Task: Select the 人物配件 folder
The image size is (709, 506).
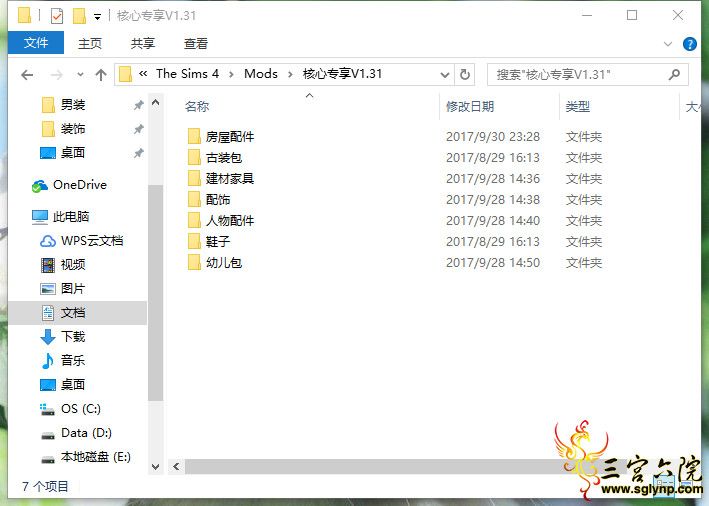Action: [x=230, y=221]
